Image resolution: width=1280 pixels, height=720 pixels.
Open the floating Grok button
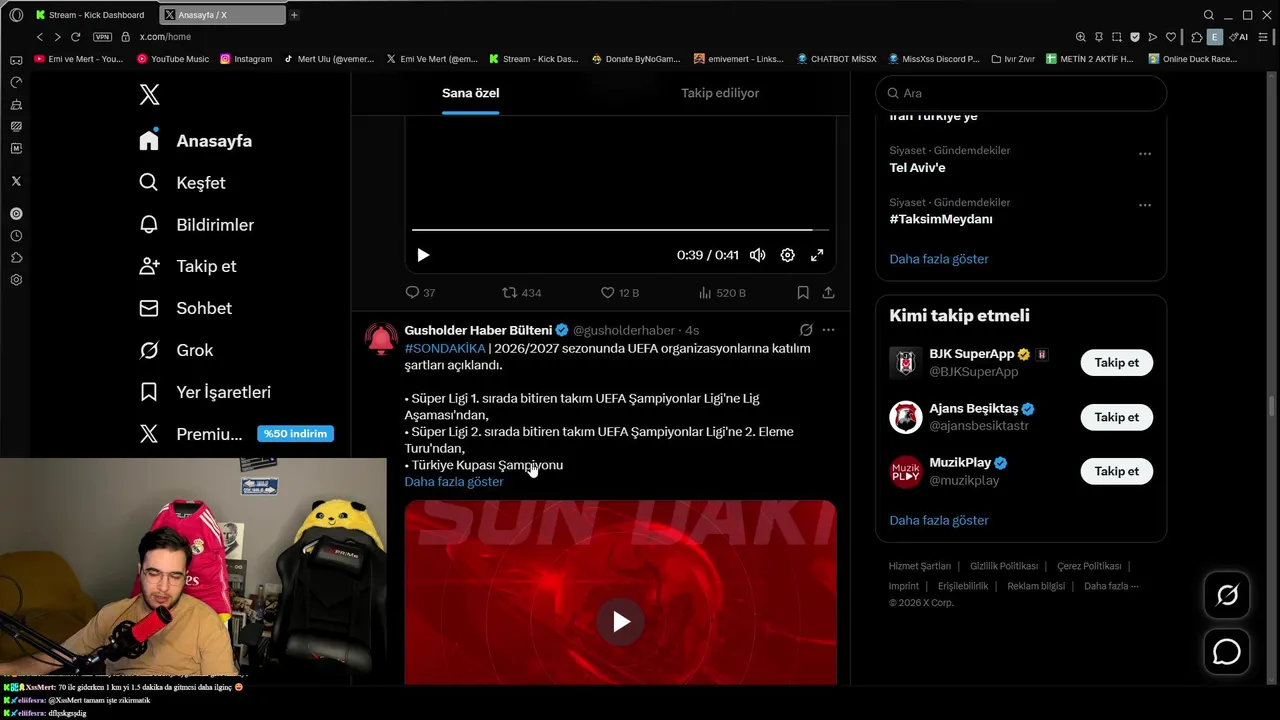(x=1227, y=596)
